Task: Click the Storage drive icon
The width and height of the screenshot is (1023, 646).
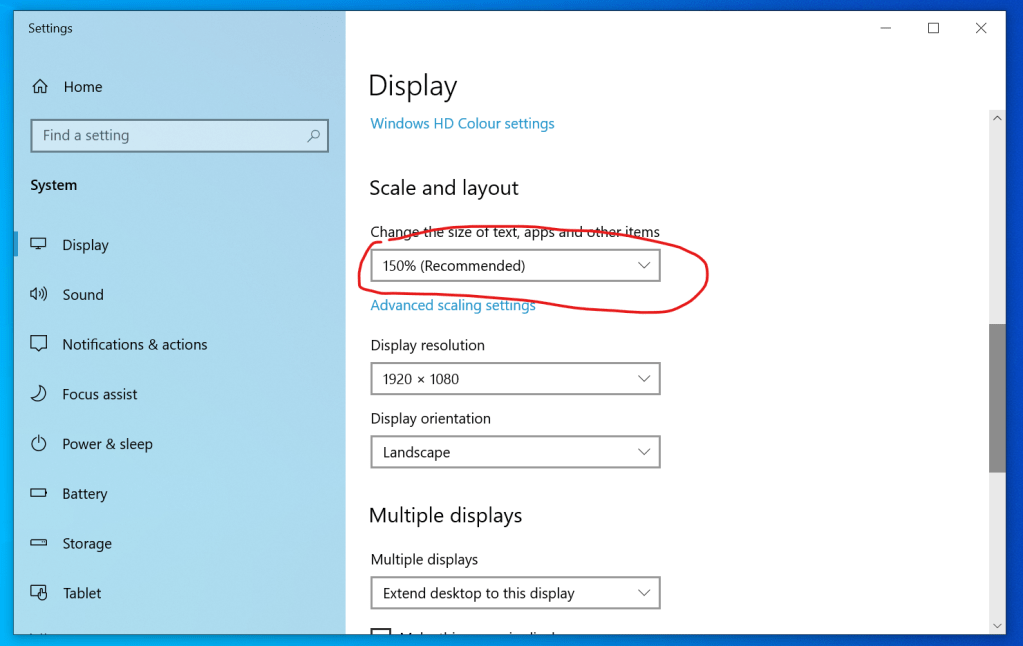Action: [x=39, y=543]
